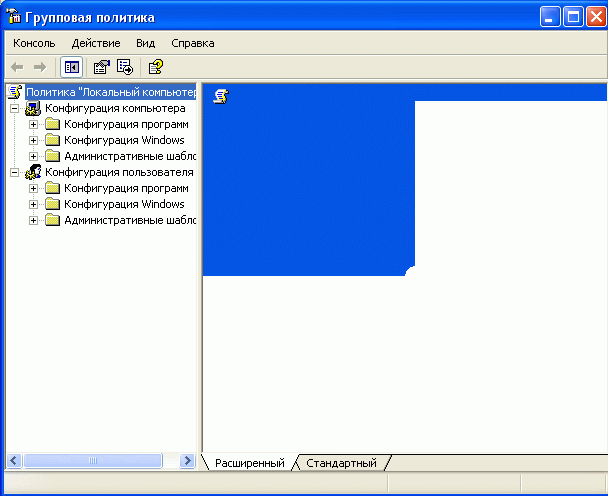Click the Show/Hide Console Tree toolbar icon
The height and width of the screenshot is (496, 608).
click(71, 67)
